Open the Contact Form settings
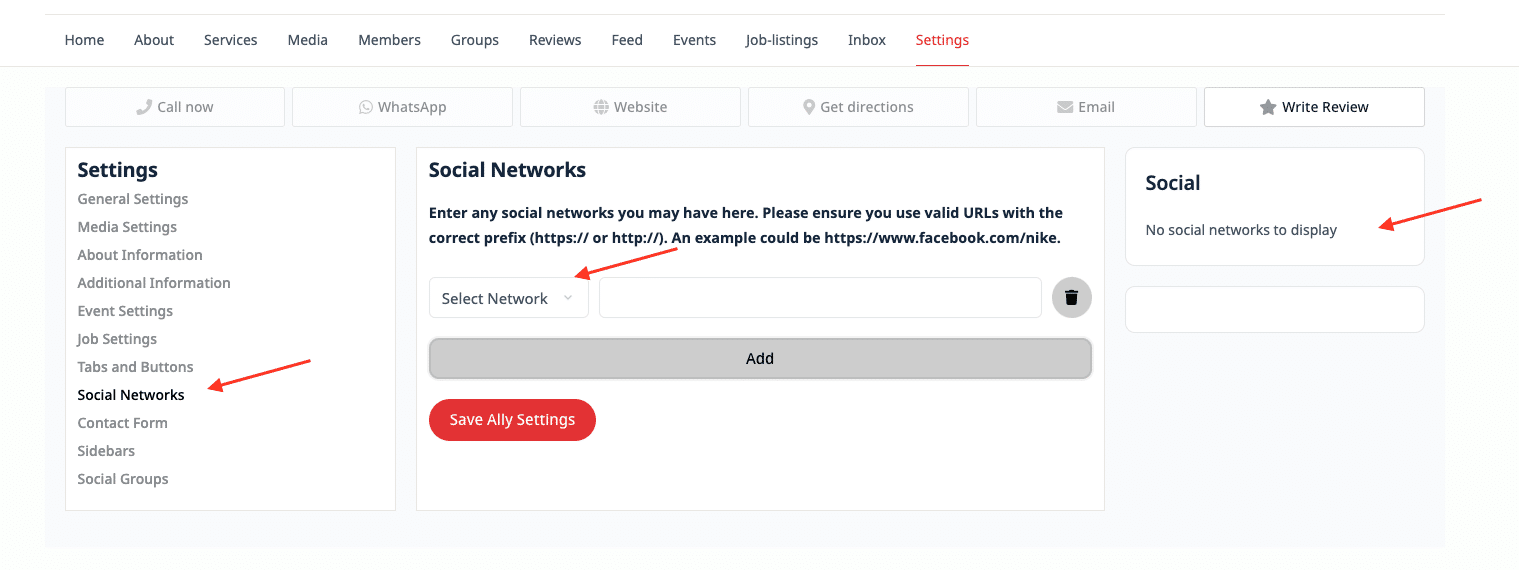 pos(123,423)
